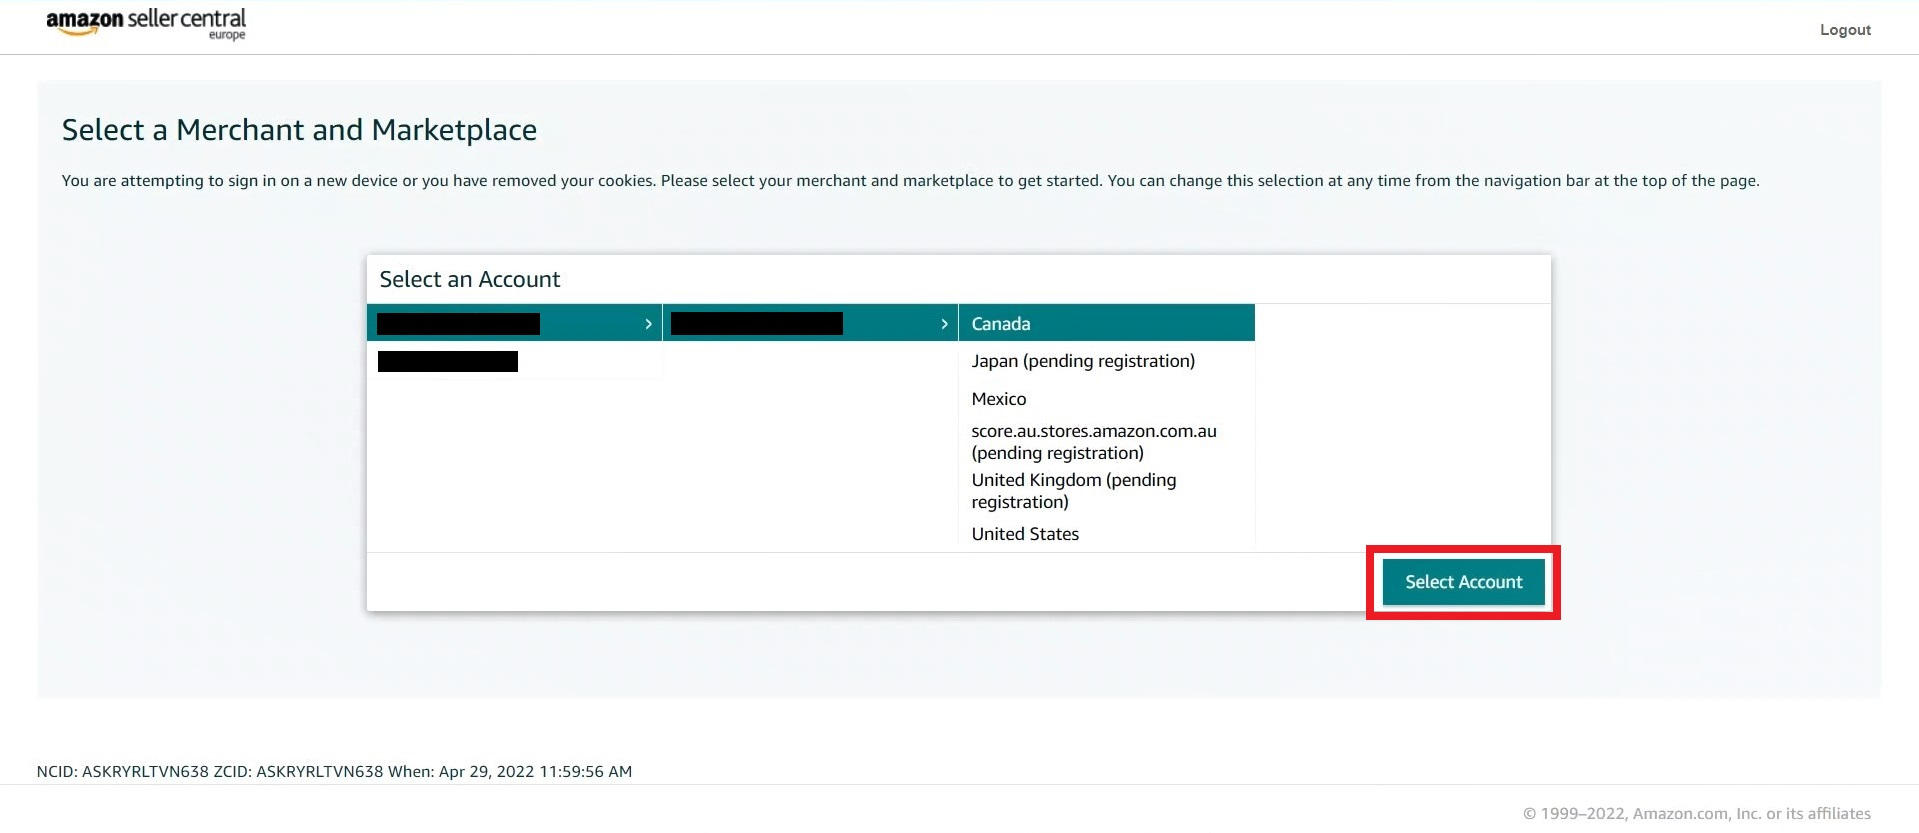Click the 'Select an Account' panel title
The height and width of the screenshot is (833, 1919).
470,280
